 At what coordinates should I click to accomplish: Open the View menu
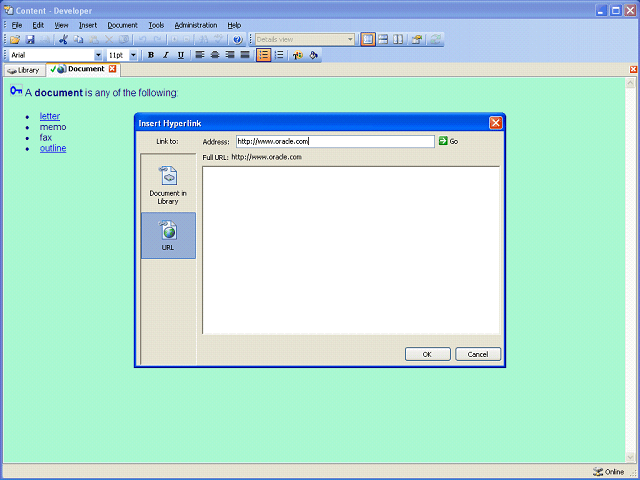61,25
